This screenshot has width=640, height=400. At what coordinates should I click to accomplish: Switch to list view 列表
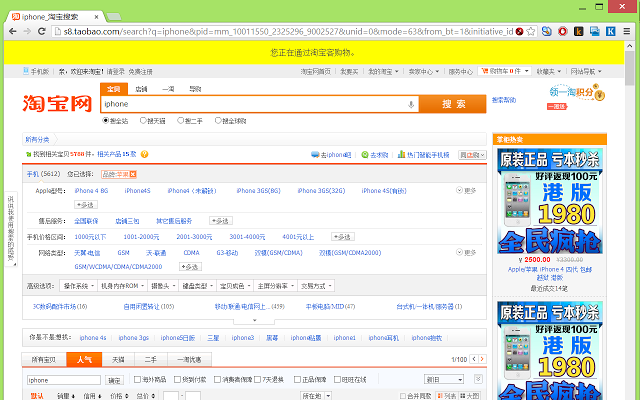(447, 396)
